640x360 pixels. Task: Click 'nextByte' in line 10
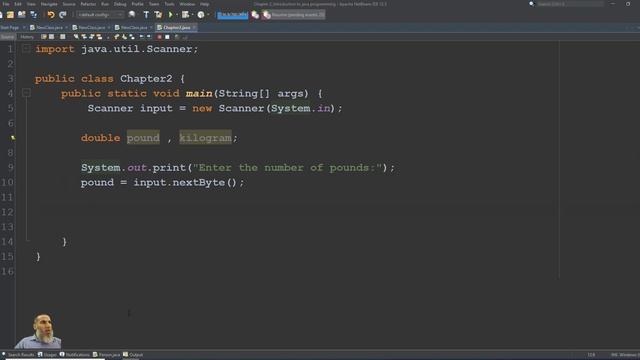tap(198, 182)
